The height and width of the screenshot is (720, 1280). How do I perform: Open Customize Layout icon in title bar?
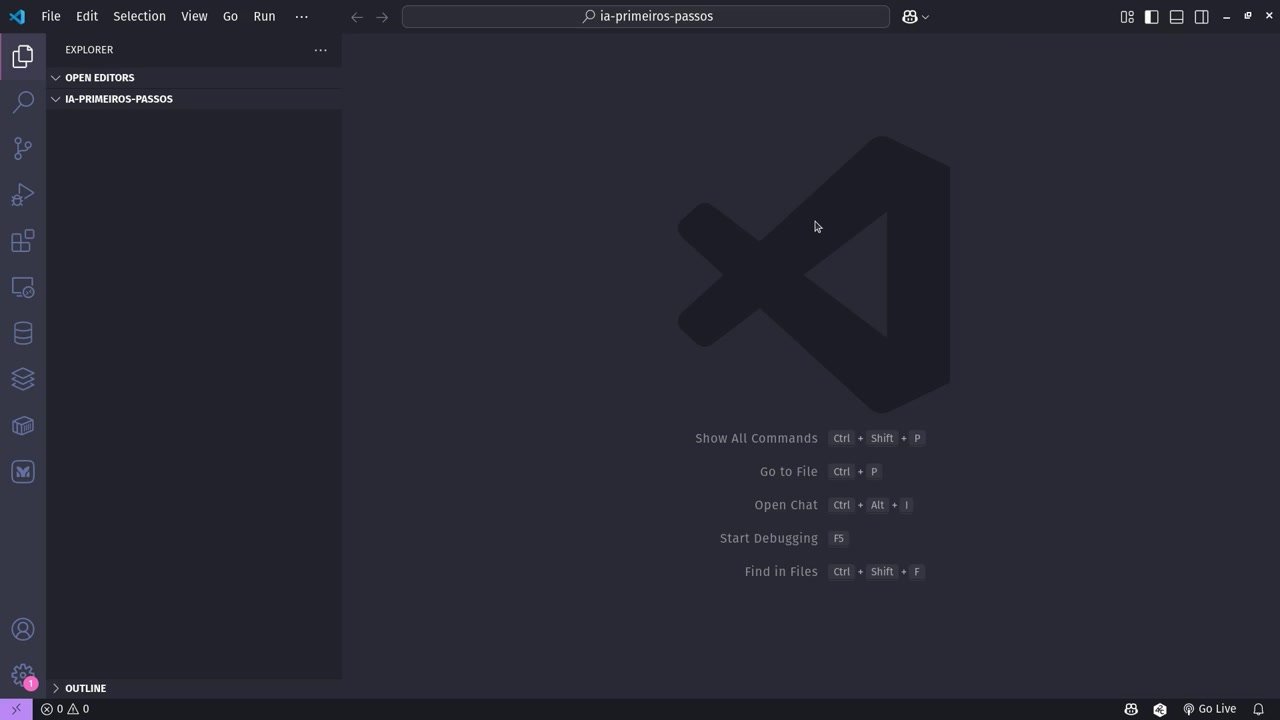coord(1127,16)
